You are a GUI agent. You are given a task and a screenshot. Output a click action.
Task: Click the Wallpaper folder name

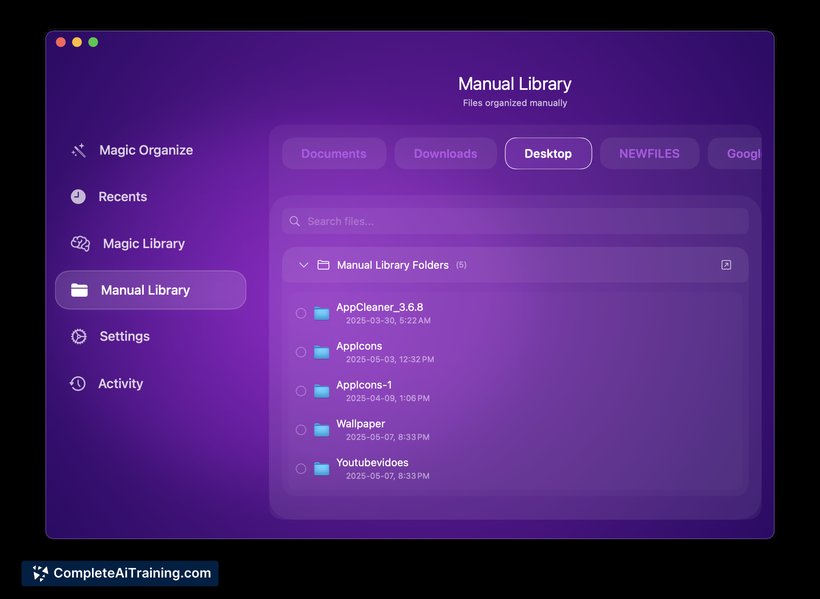coord(361,424)
